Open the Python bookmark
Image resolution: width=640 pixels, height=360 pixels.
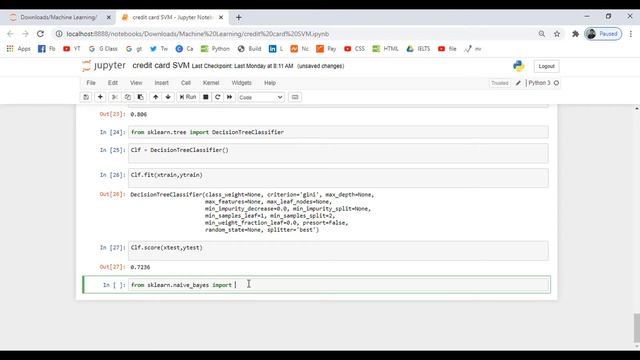(216, 49)
